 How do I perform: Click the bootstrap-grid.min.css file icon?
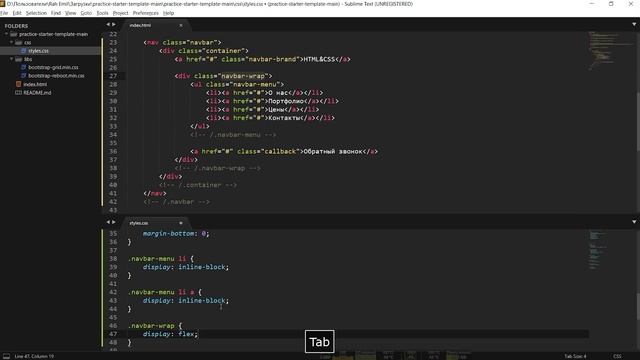[24, 67]
